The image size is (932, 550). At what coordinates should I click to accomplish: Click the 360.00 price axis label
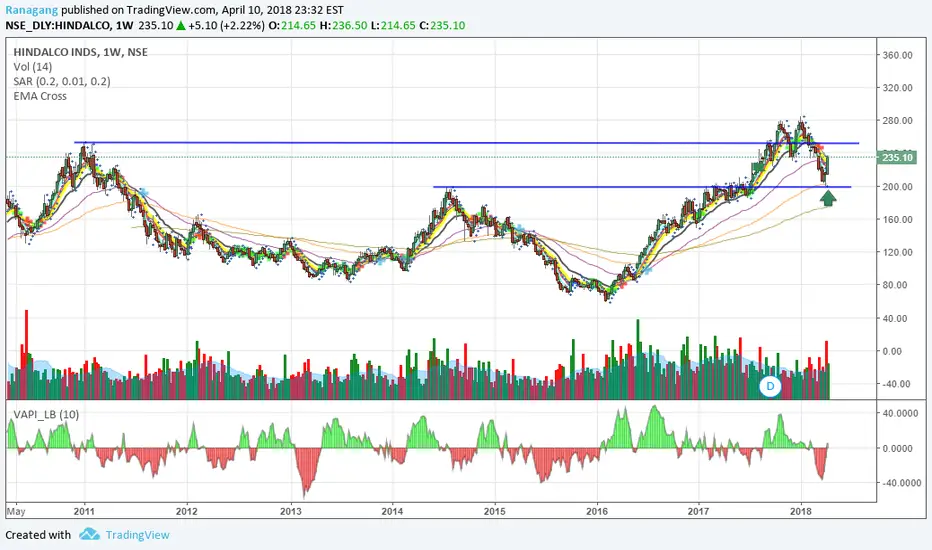pos(898,55)
